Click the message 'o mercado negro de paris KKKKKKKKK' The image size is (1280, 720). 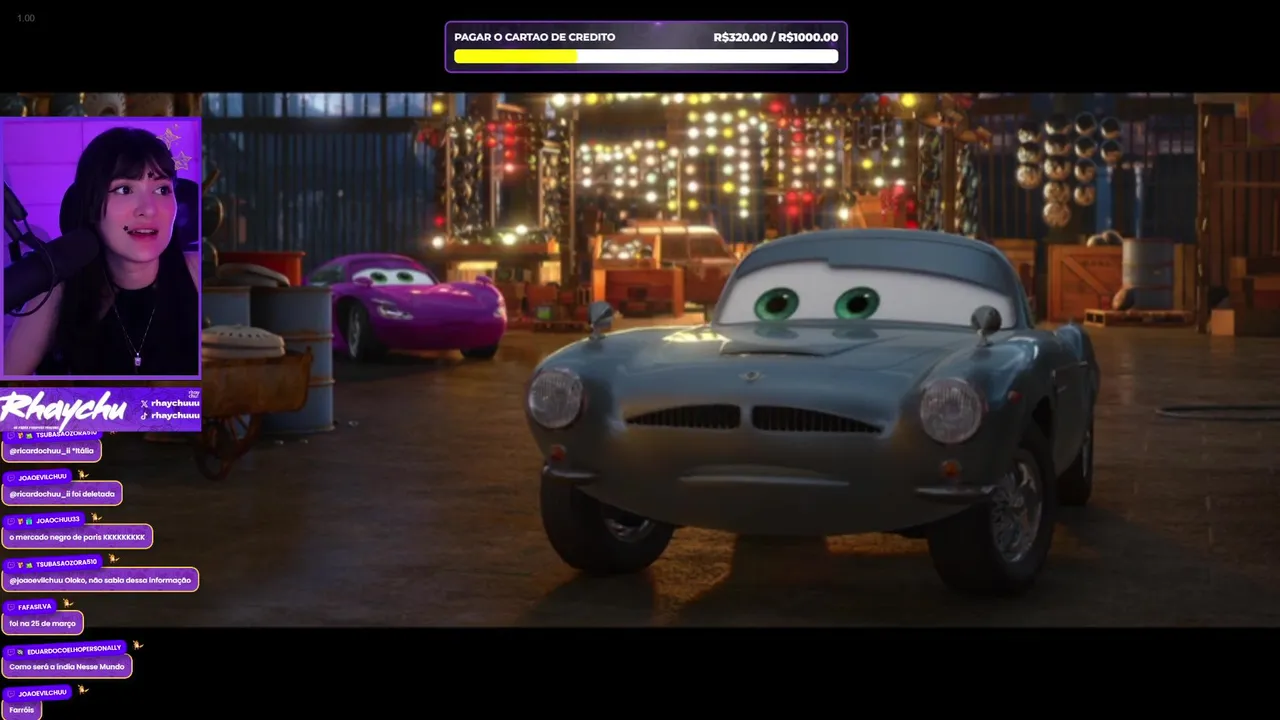click(77, 537)
